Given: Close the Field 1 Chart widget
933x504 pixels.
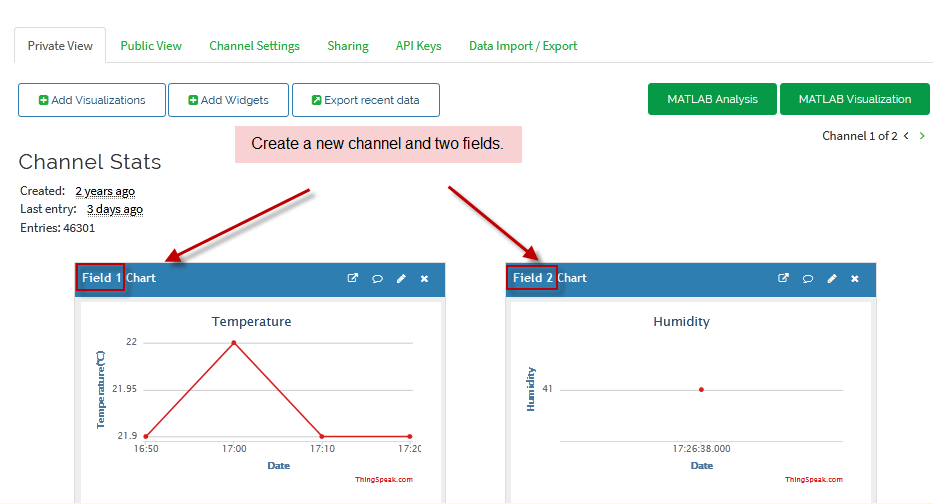Looking at the screenshot, I should (424, 278).
